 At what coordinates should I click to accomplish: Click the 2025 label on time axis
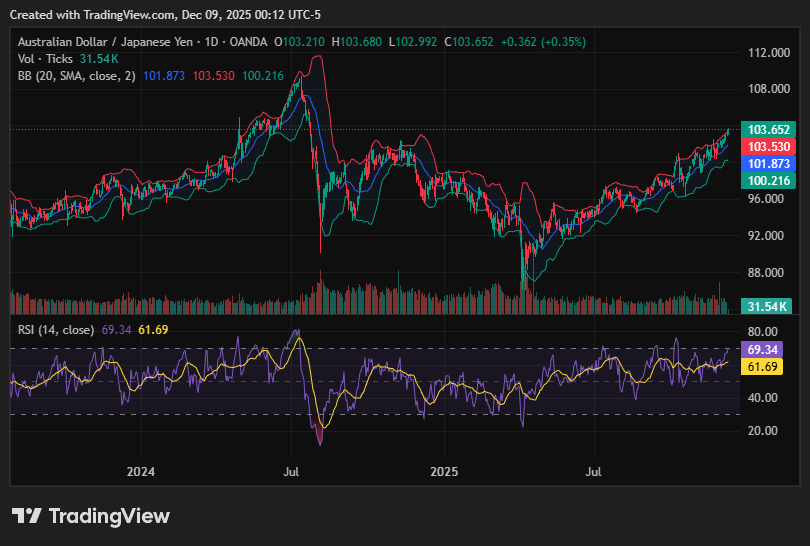click(x=443, y=470)
